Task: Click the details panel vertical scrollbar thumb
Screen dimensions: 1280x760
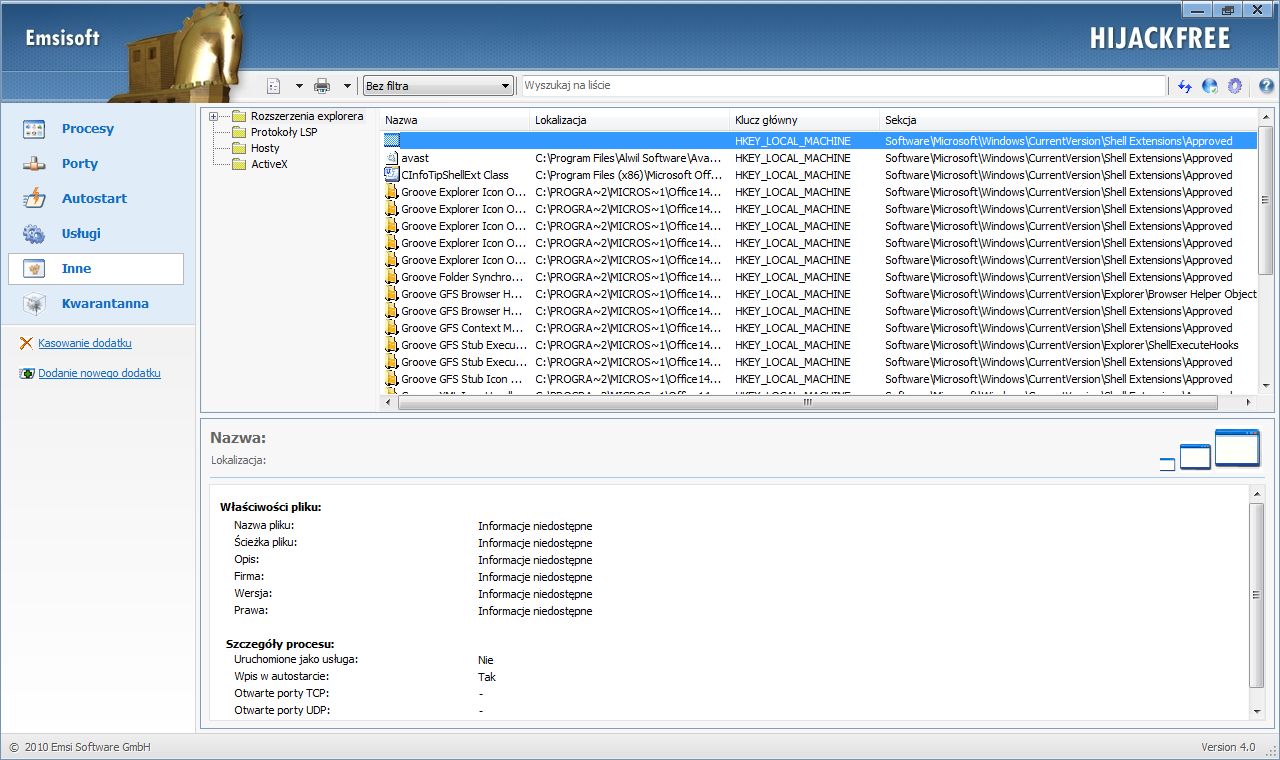Action: 1257,595
